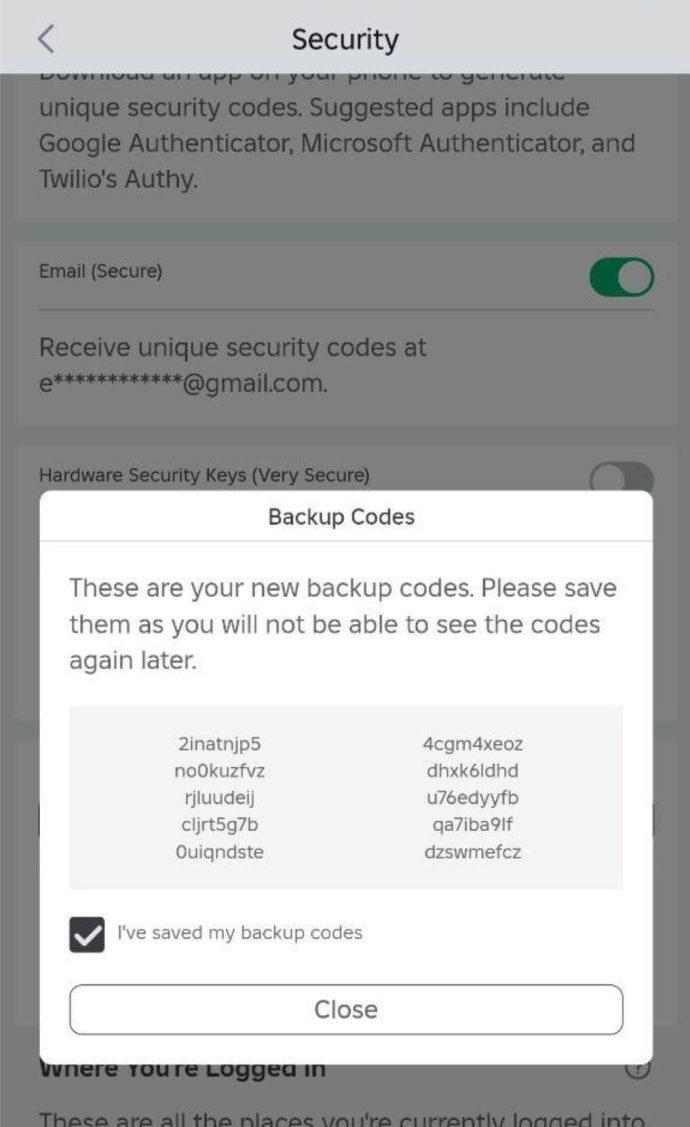Click backup code qa7iba9lf
Viewport: 690px width, 1127px height.
pos(472,825)
